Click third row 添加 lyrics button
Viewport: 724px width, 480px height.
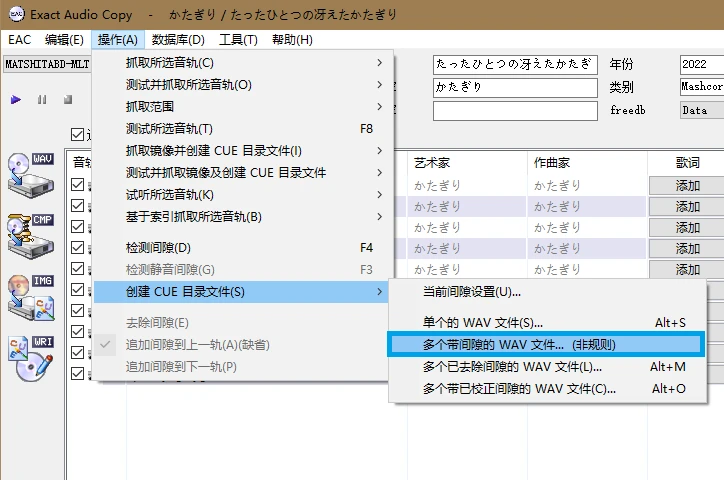(x=687, y=228)
